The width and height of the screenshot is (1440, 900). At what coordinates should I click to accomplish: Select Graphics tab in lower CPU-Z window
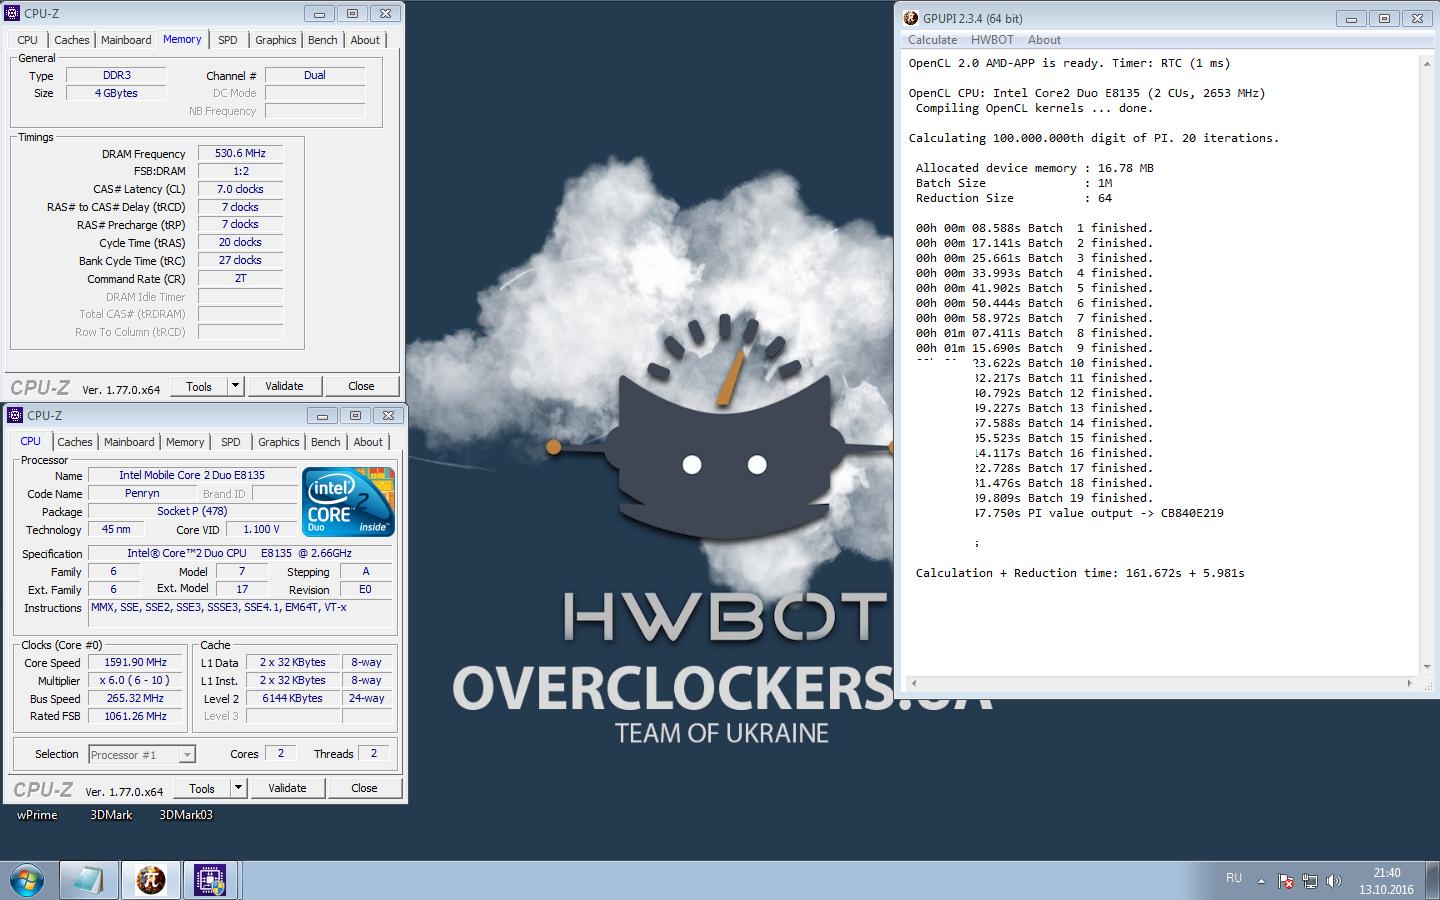pyautogui.click(x=279, y=442)
